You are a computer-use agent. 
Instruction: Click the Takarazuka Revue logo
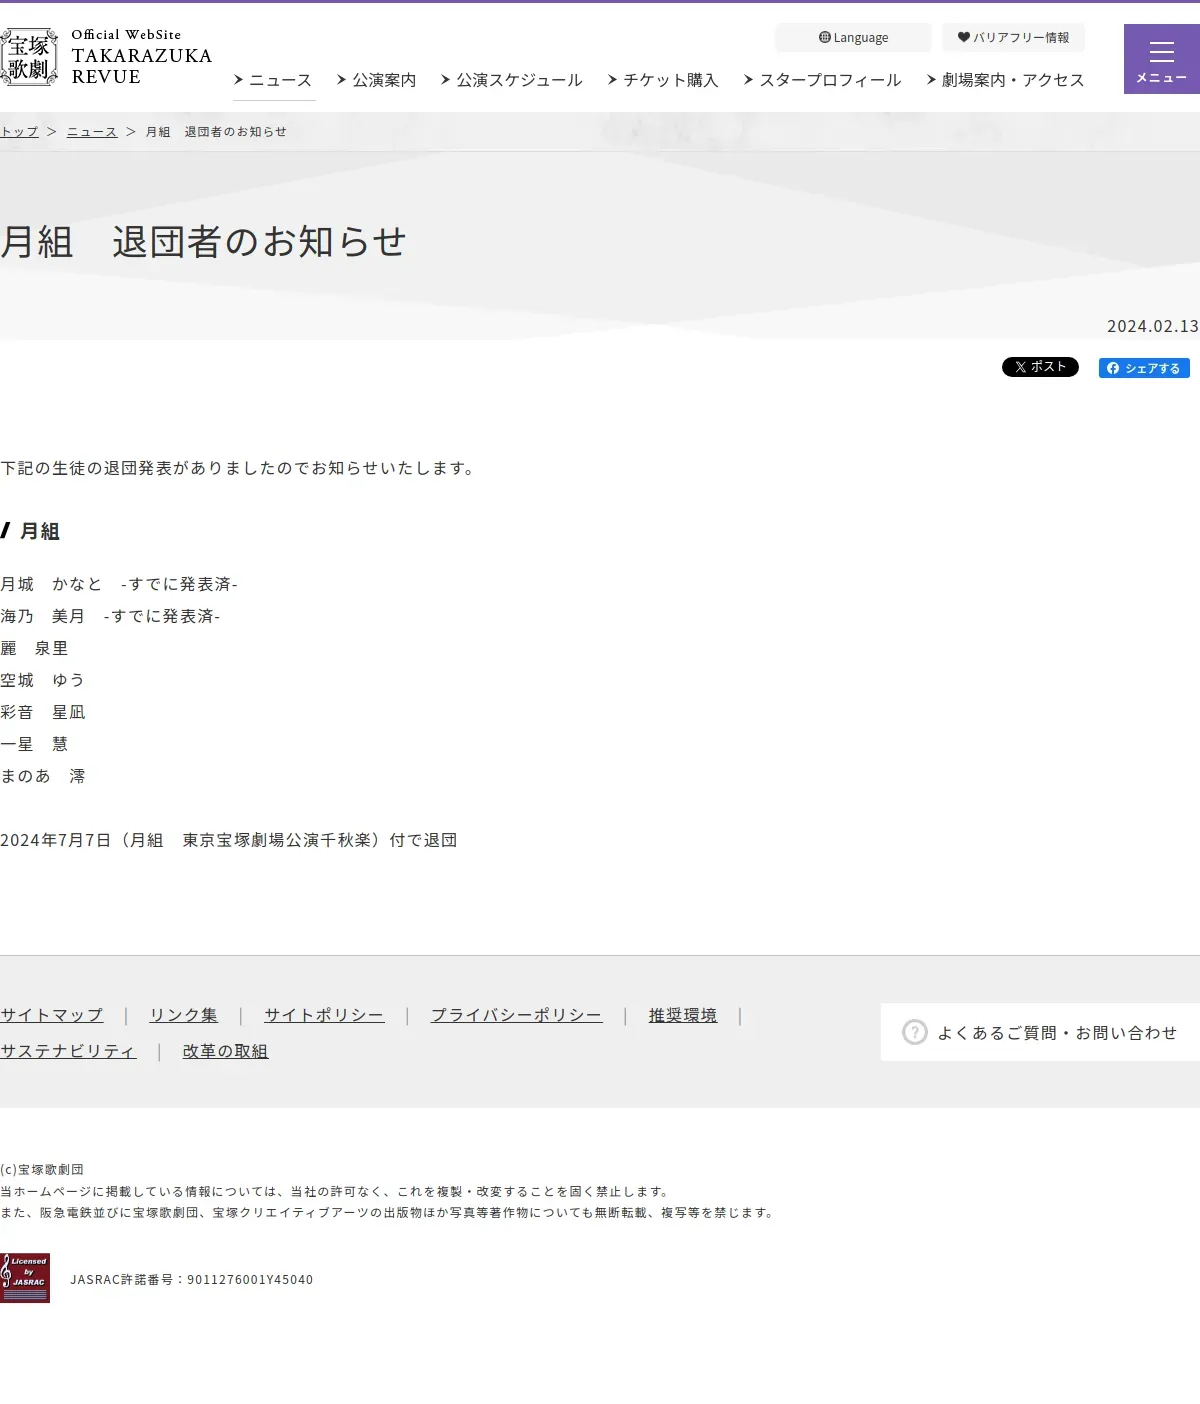coord(106,57)
